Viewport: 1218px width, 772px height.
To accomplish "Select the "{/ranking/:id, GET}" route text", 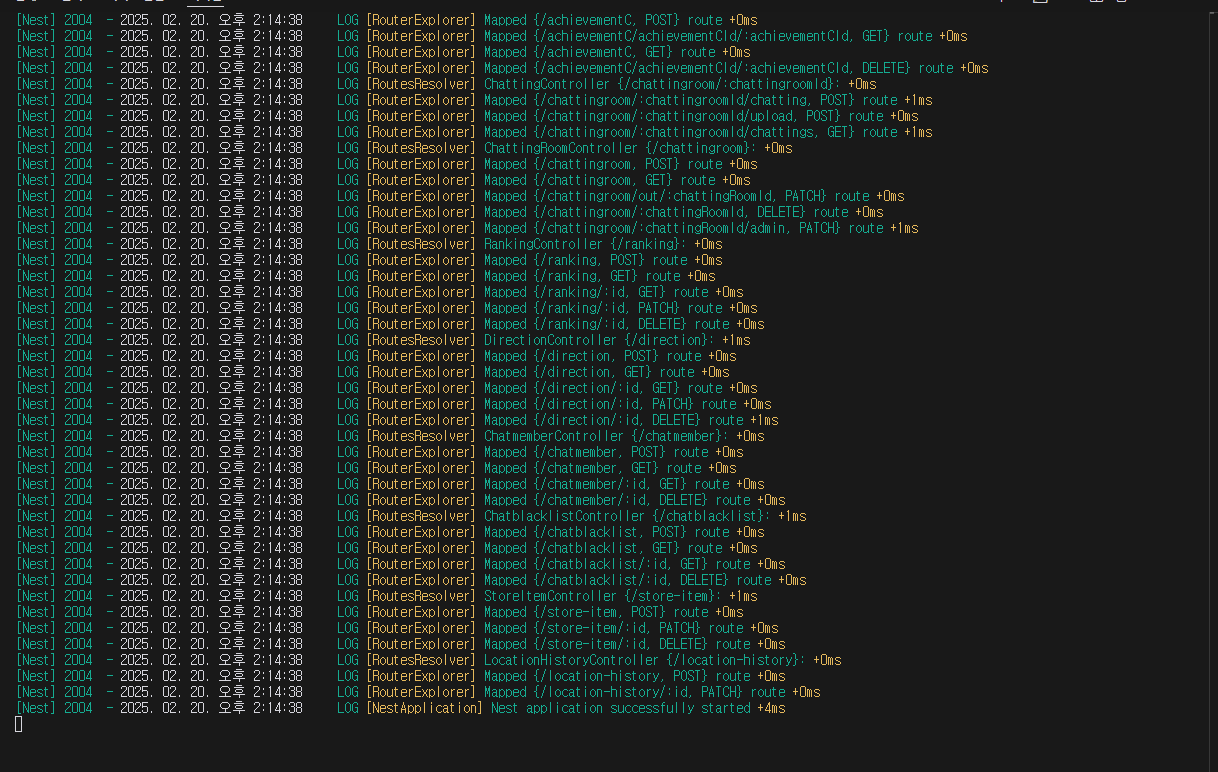I will 600,292.
